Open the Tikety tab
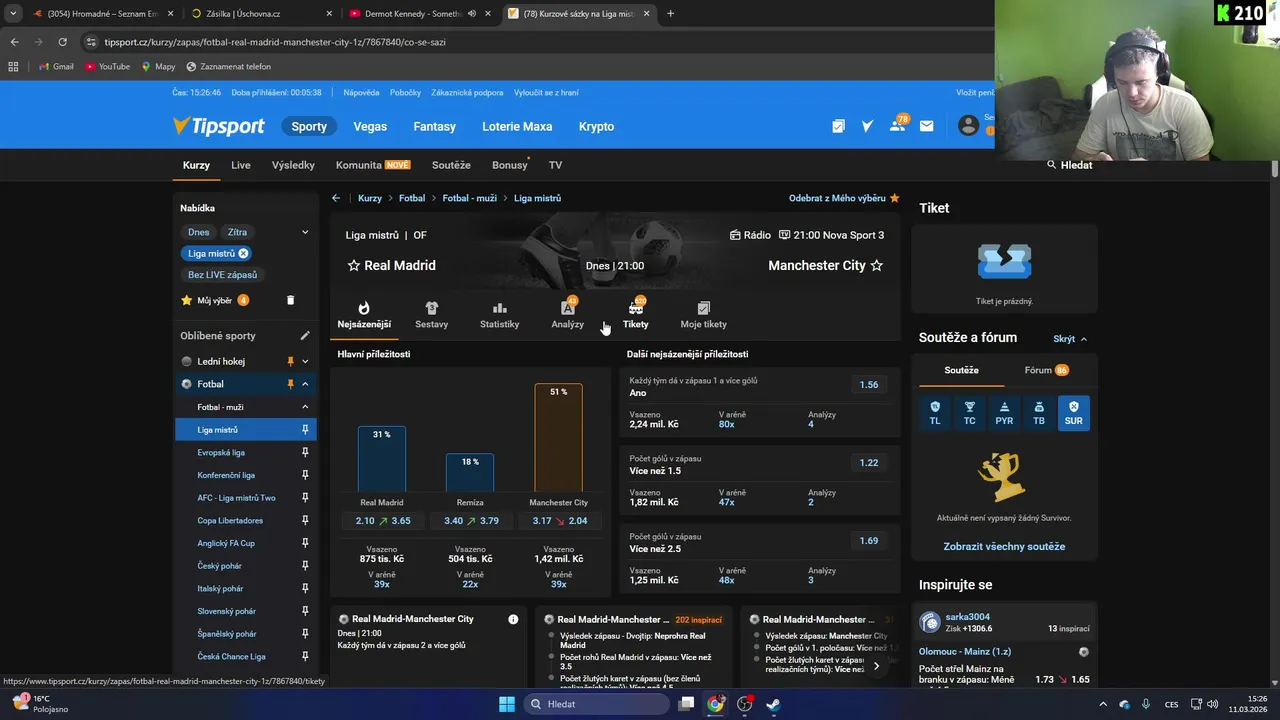This screenshot has width=1280, height=720. [x=635, y=314]
